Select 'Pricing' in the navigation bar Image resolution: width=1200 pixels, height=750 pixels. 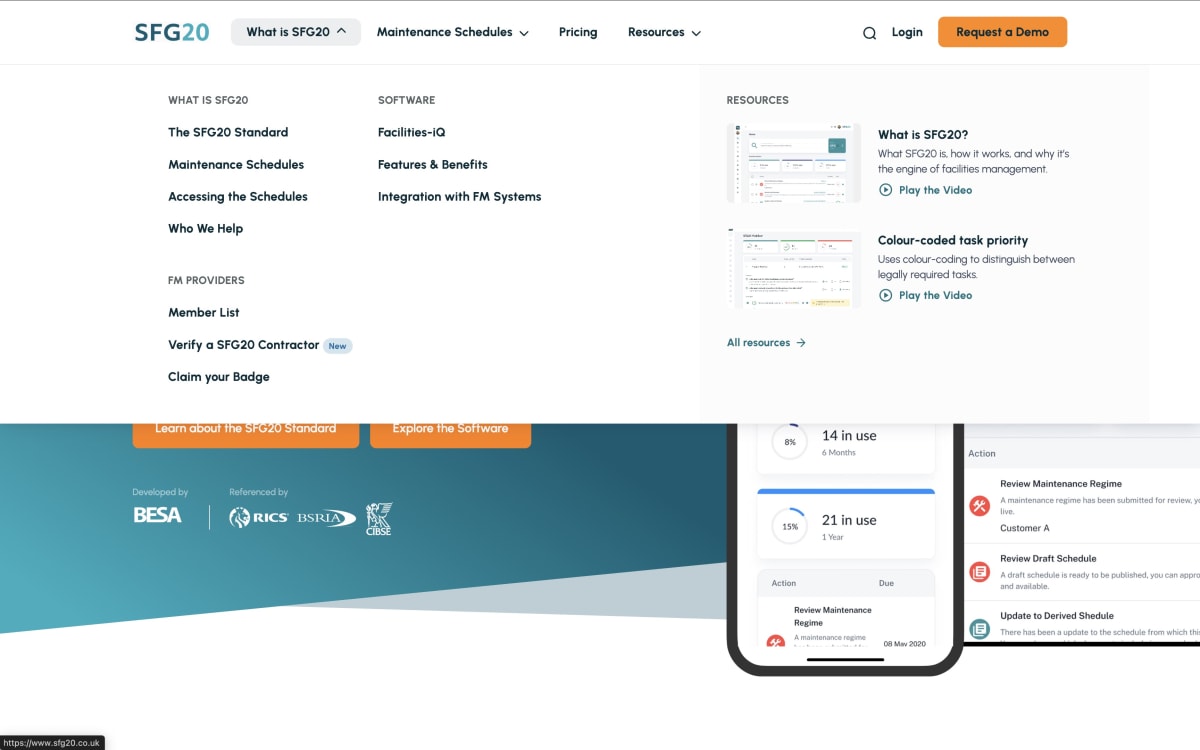pos(578,31)
